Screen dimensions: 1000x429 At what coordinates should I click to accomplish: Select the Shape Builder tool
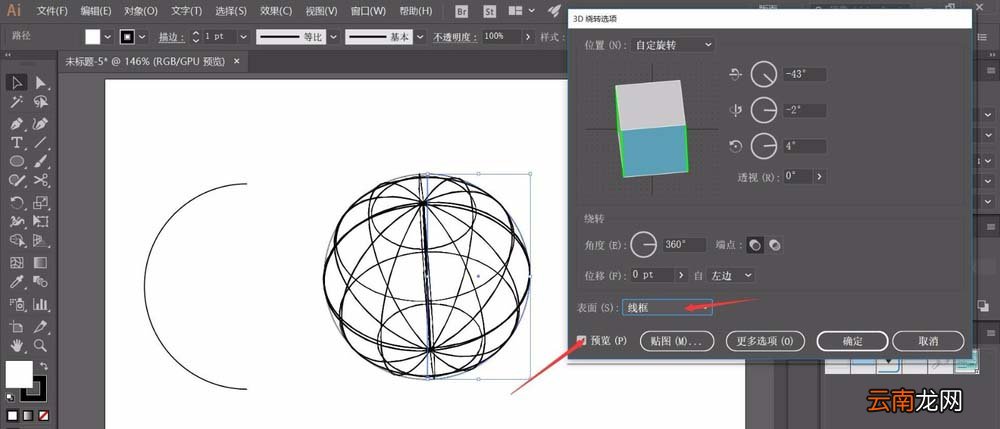[17, 241]
